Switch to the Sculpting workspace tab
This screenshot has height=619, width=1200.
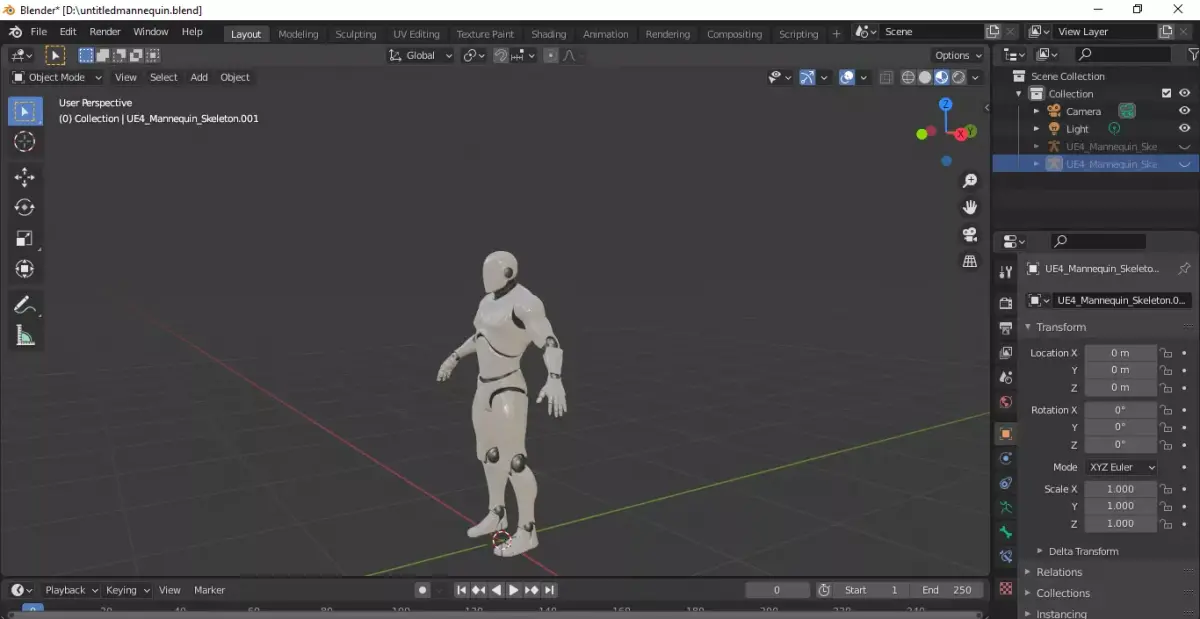[x=356, y=34]
